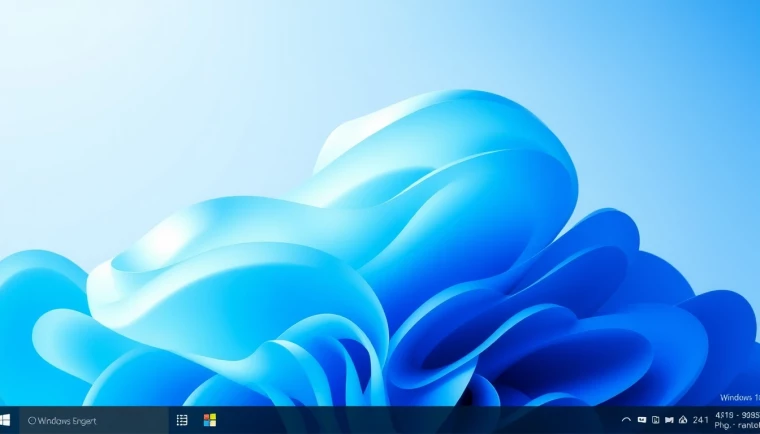Expand the hidden tray icons chevron

pyautogui.click(x=626, y=420)
